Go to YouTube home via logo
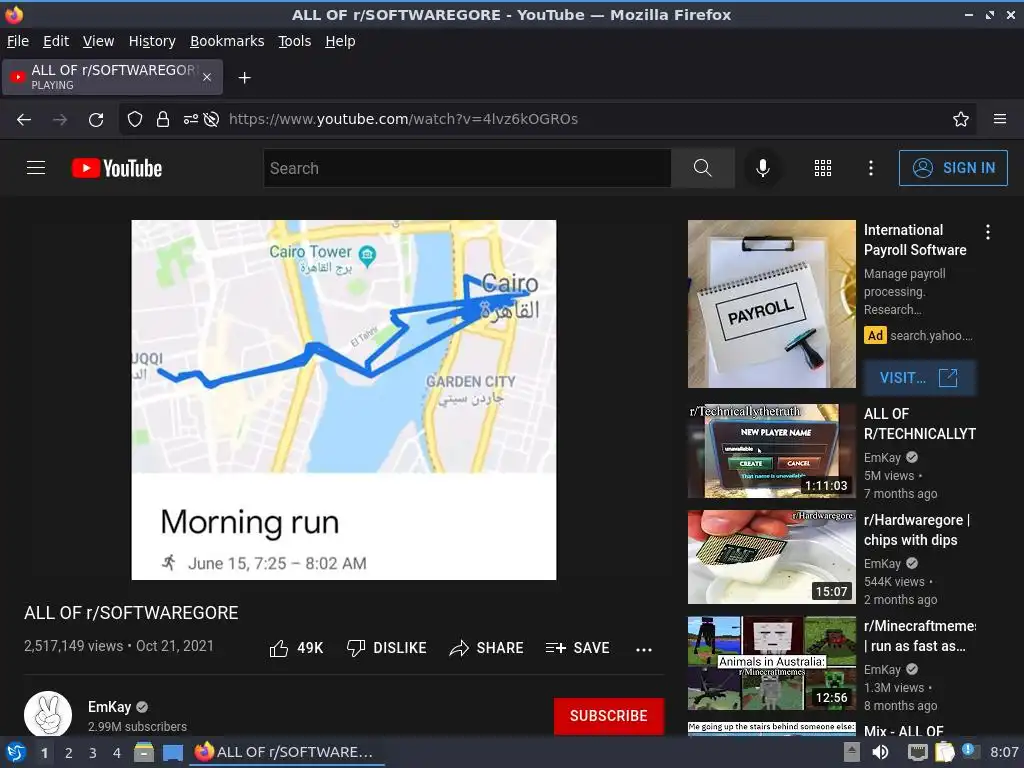This screenshot has height=768, width=1024. (117, 168)
